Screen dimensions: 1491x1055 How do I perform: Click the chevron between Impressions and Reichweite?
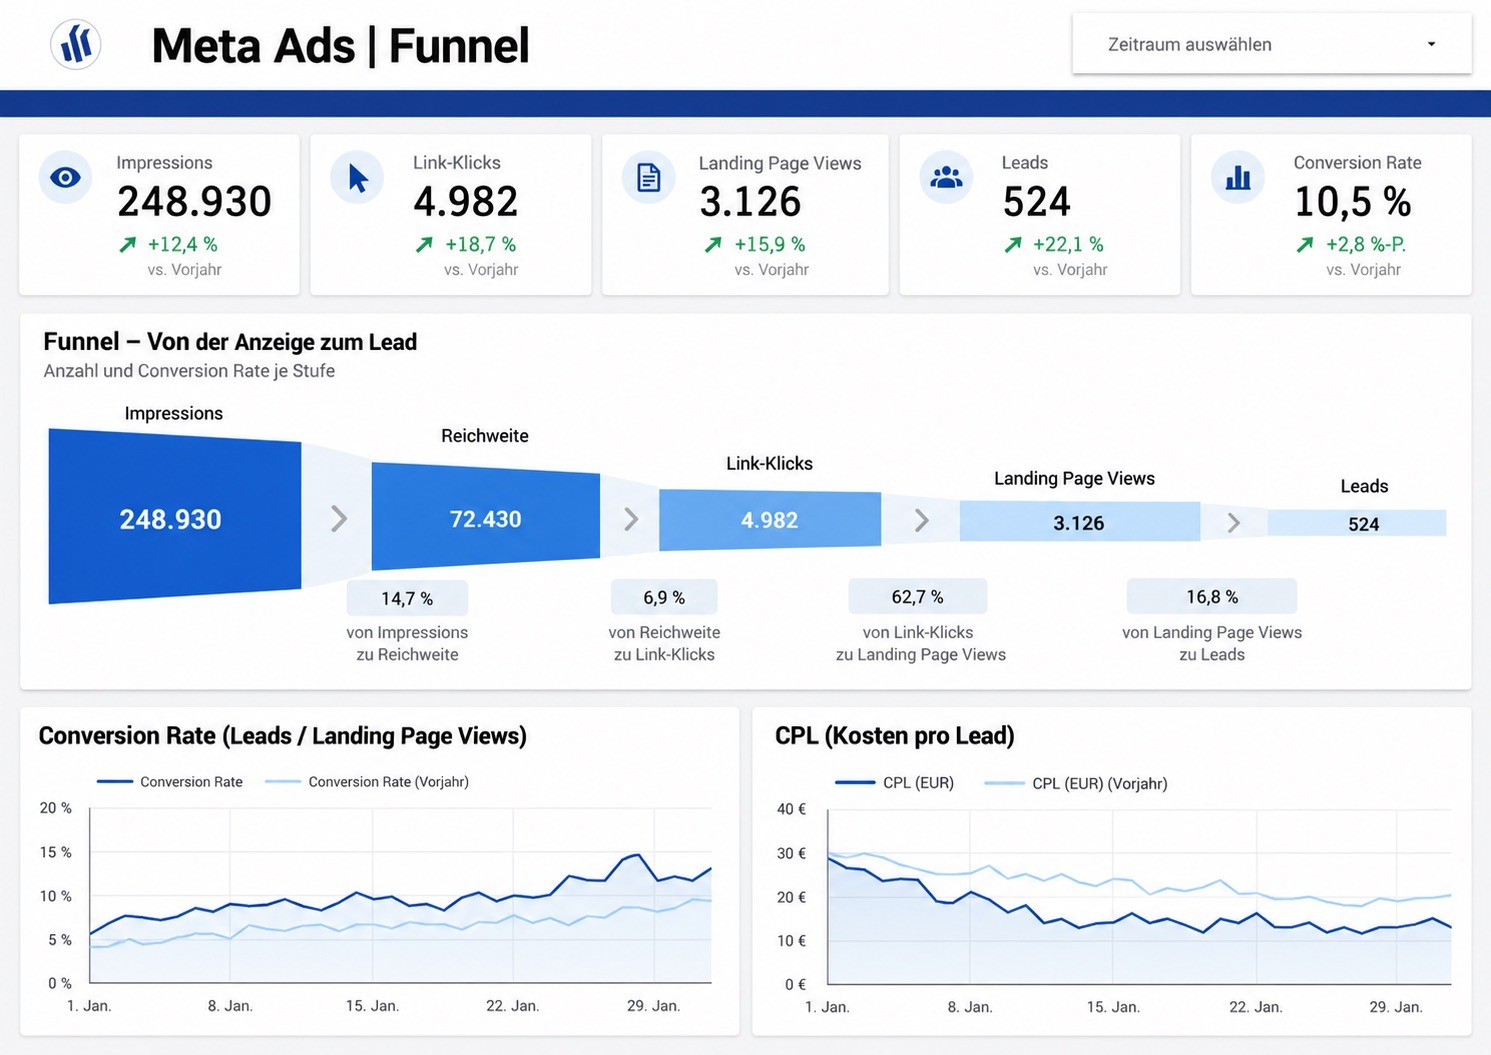click(339, 518)
